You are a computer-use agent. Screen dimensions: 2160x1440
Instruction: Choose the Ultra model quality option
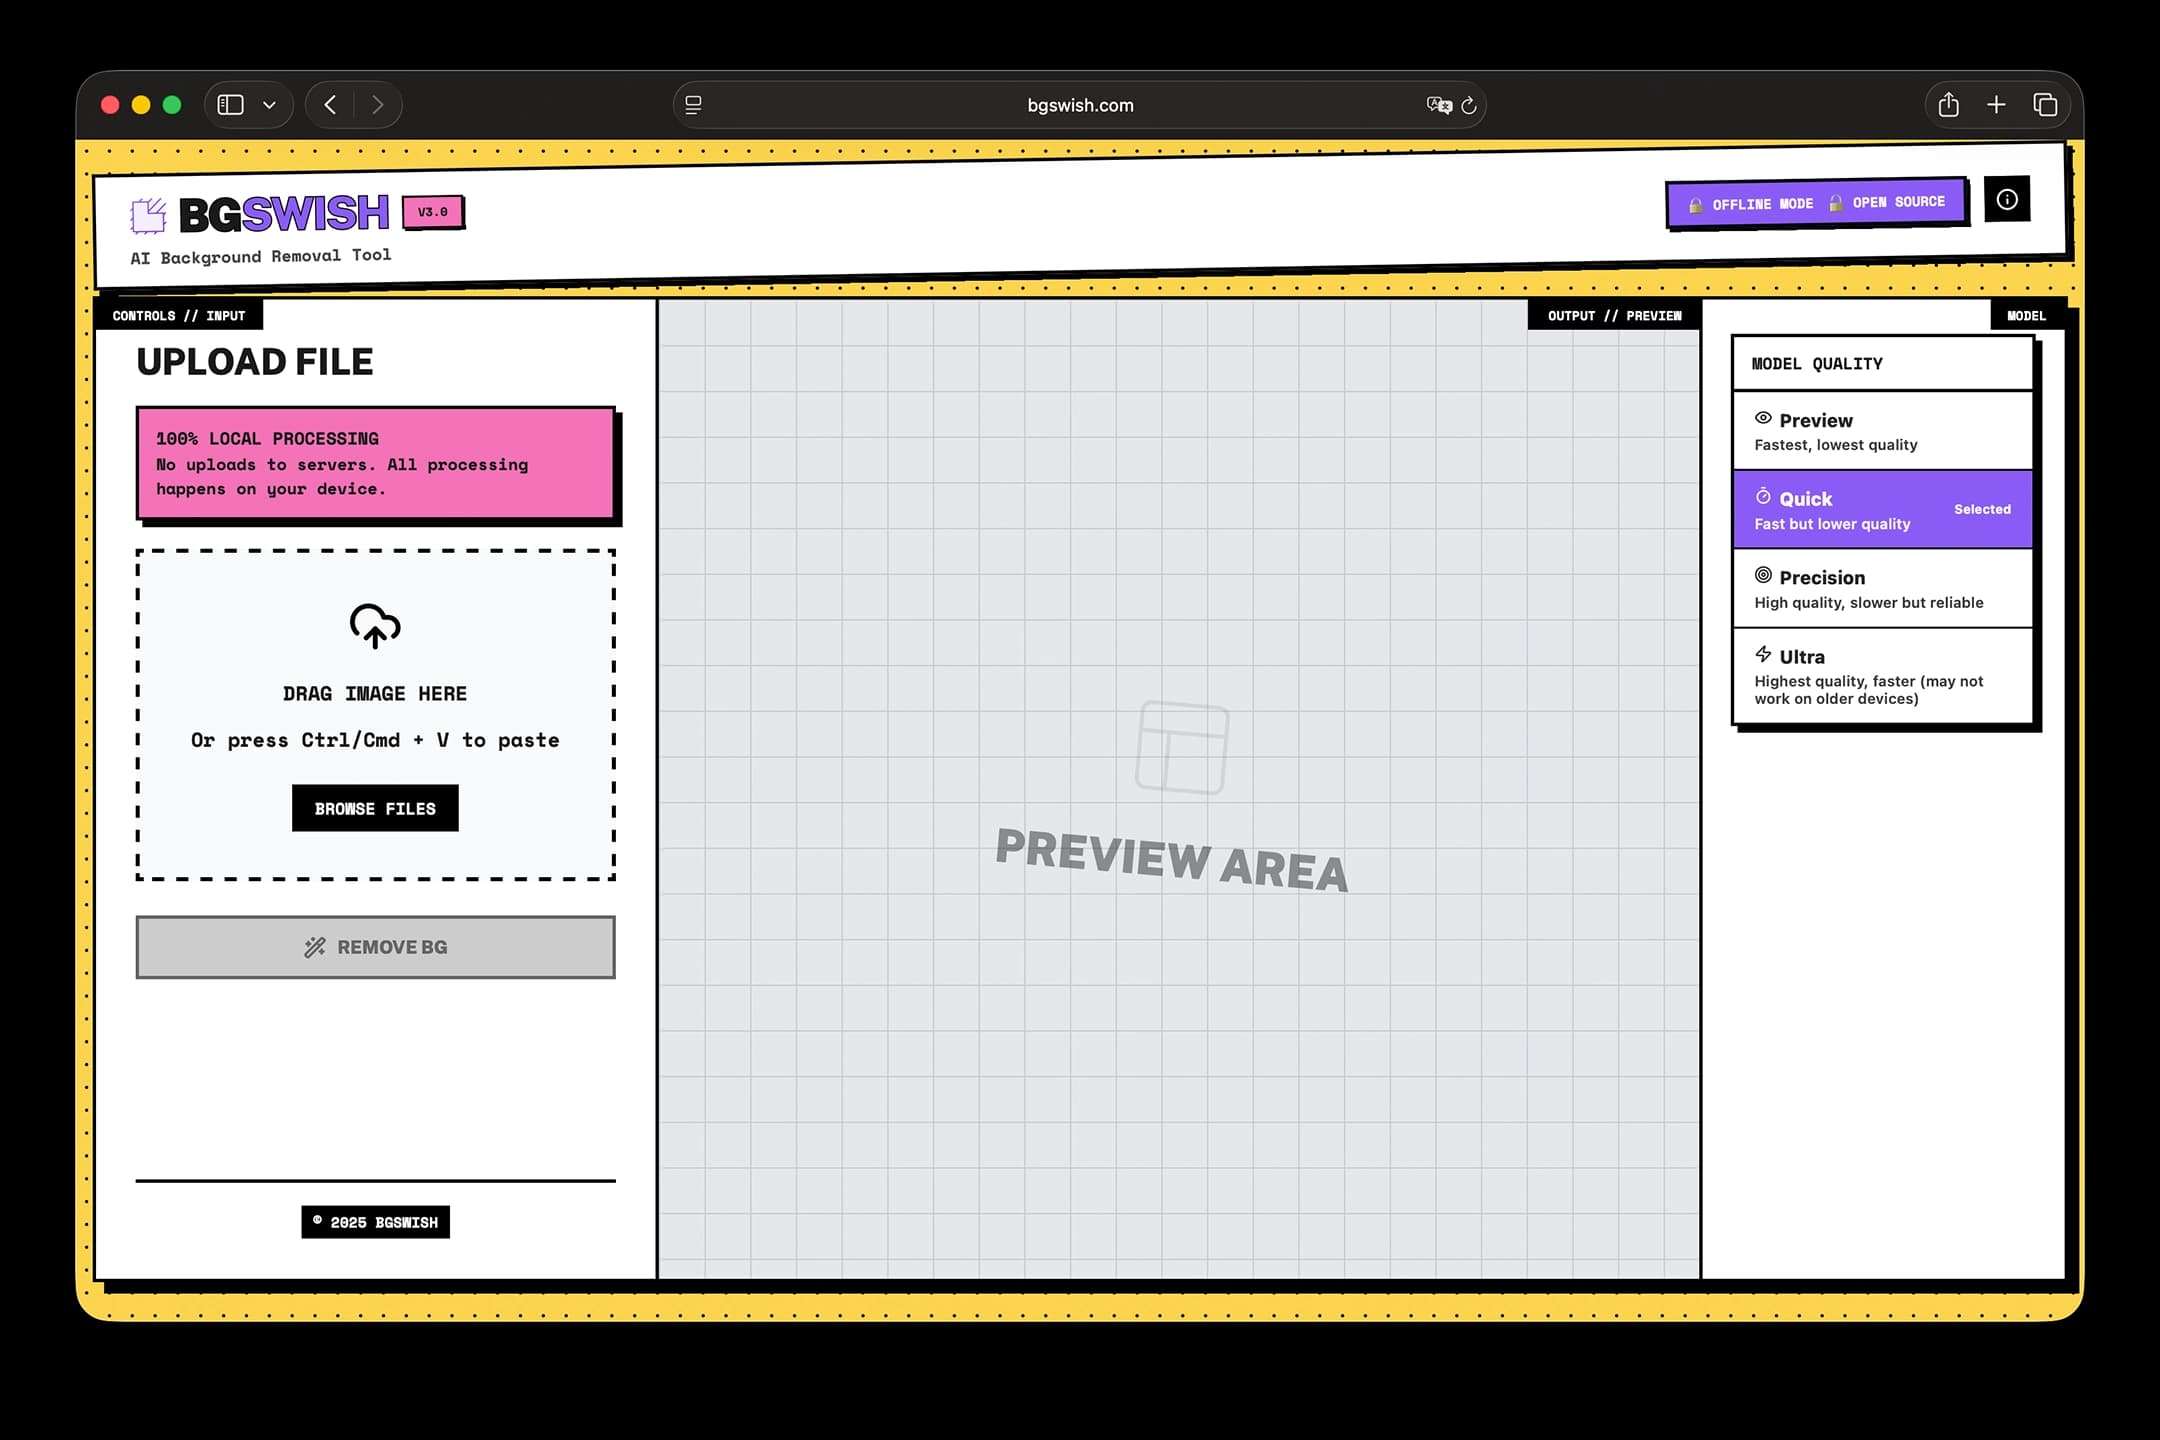[1882, 676]
